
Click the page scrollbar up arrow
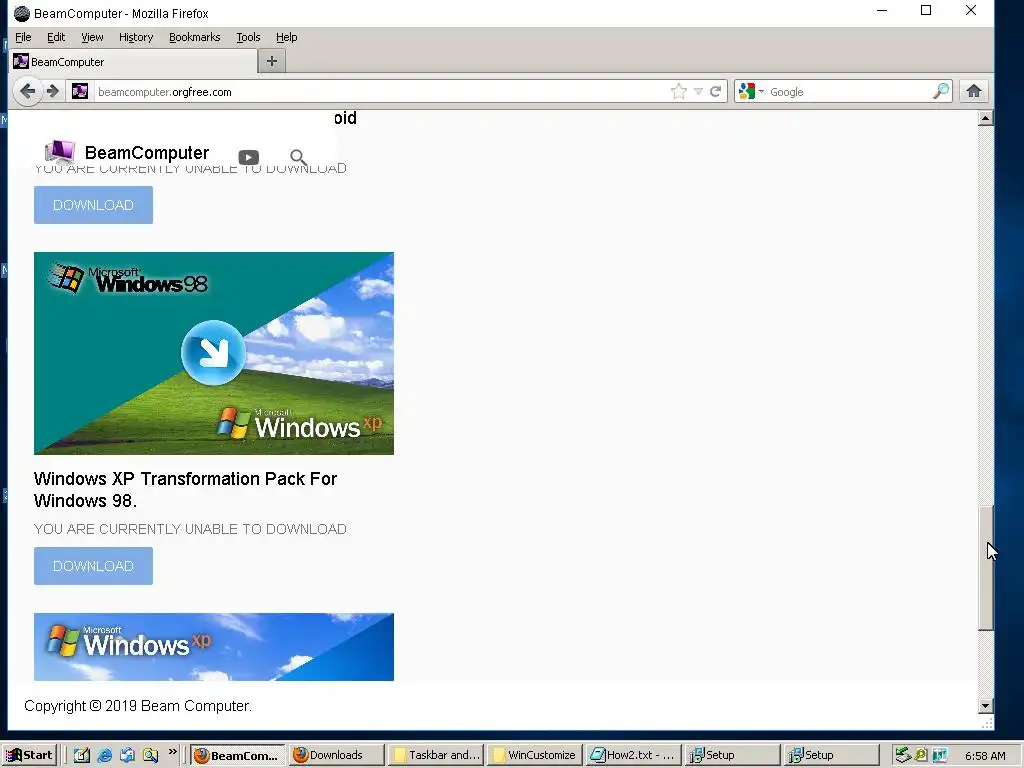coord(985,118)
